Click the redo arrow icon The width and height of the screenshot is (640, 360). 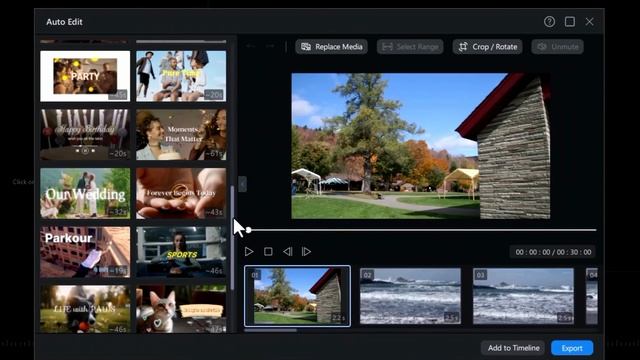point(270,47)
